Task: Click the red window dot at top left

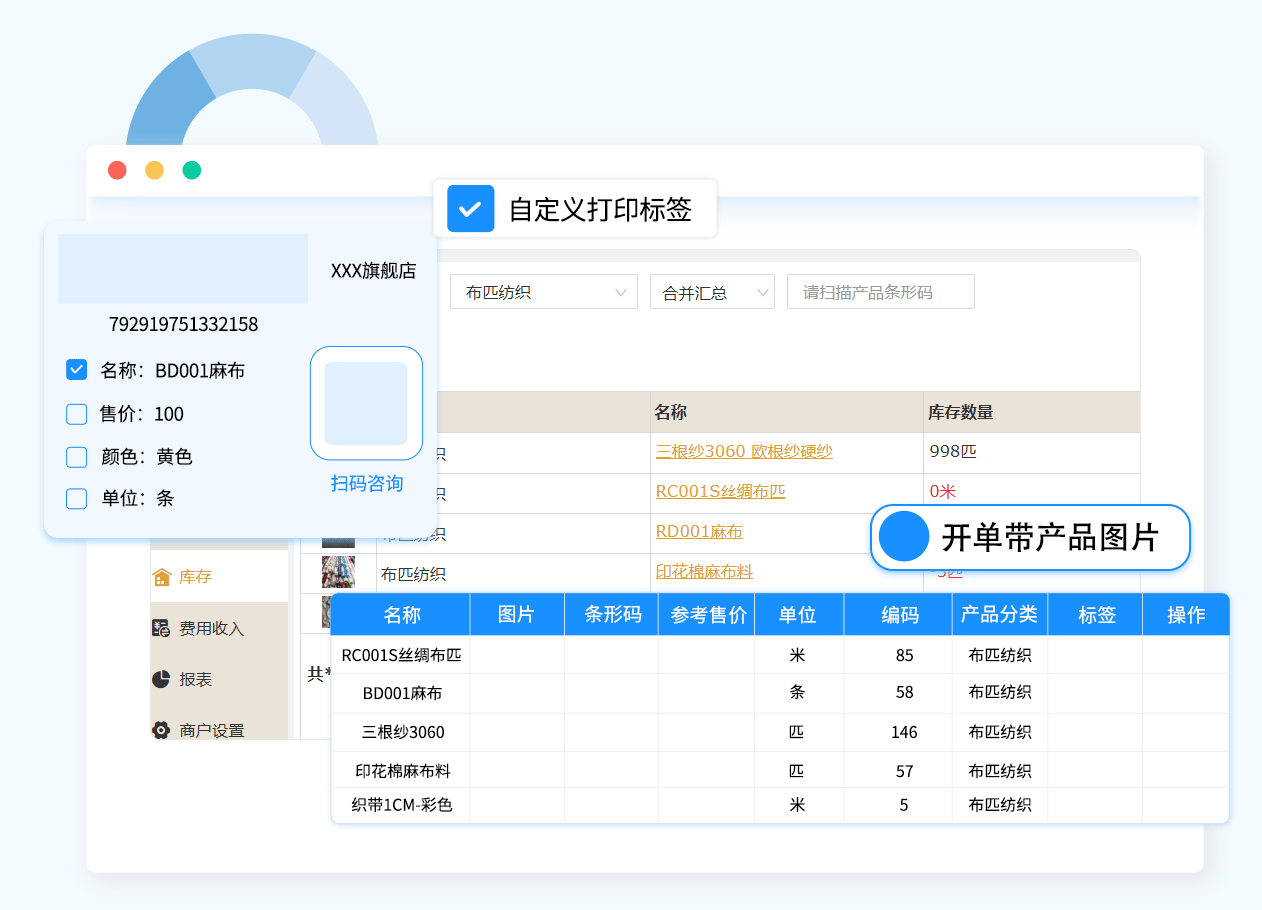Action: 117,170
